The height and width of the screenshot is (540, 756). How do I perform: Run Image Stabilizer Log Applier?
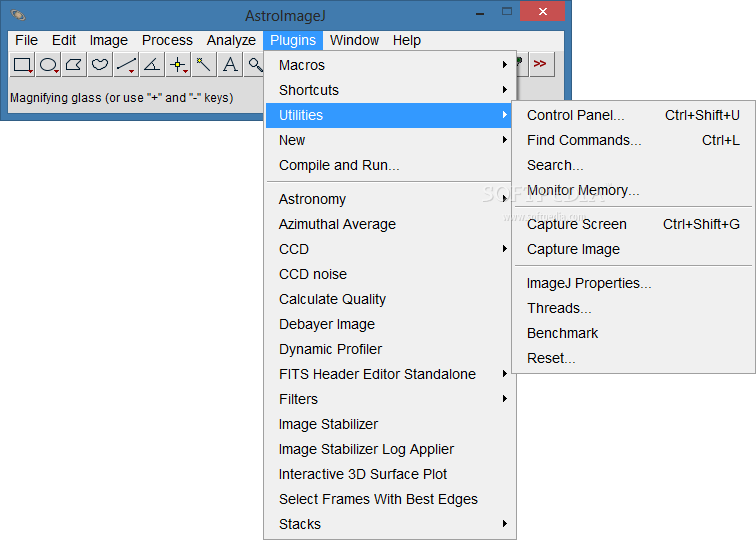coord(391,449)
